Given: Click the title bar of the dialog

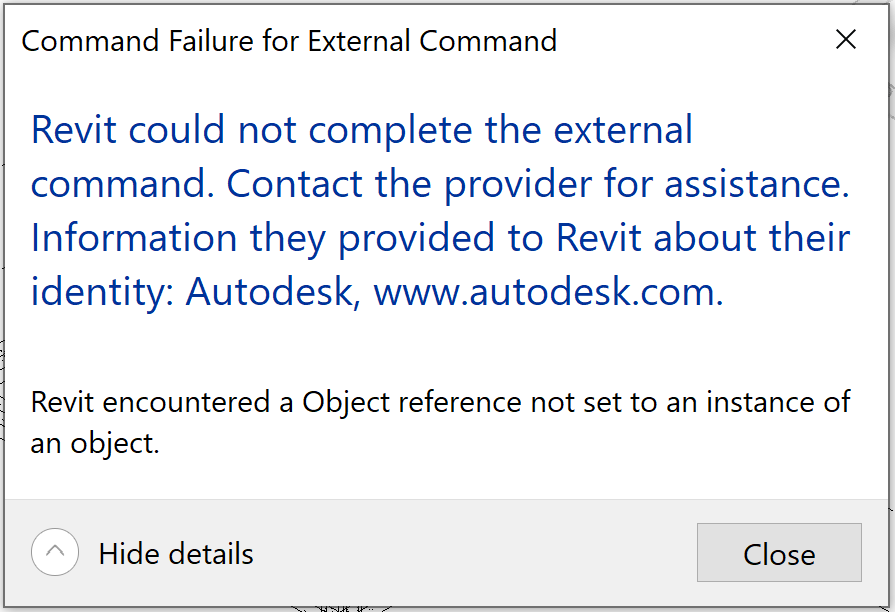Looking at the screenshot, I should pos(400,41).
